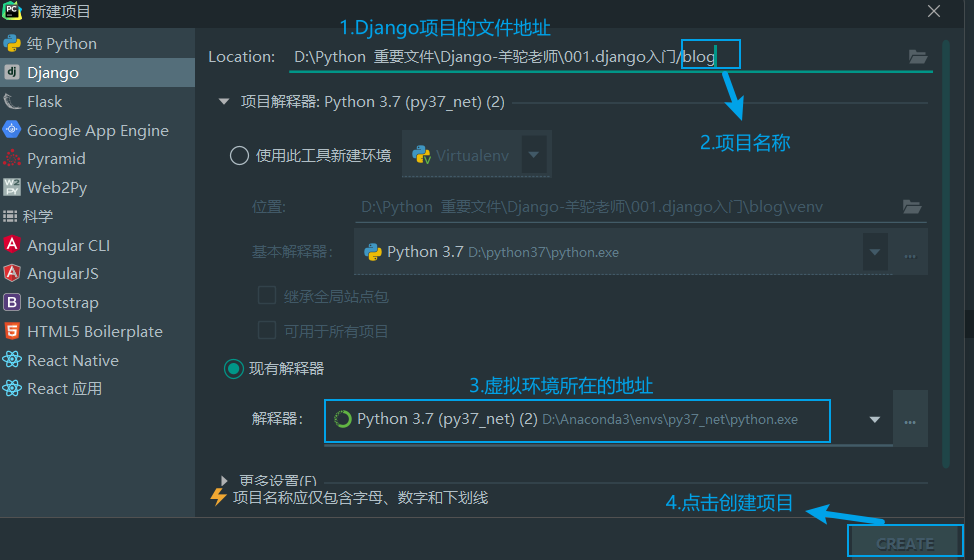Select 使用此工具新建环境 radio button
This screenshot has height=560, width=974.
pos(239,155)
